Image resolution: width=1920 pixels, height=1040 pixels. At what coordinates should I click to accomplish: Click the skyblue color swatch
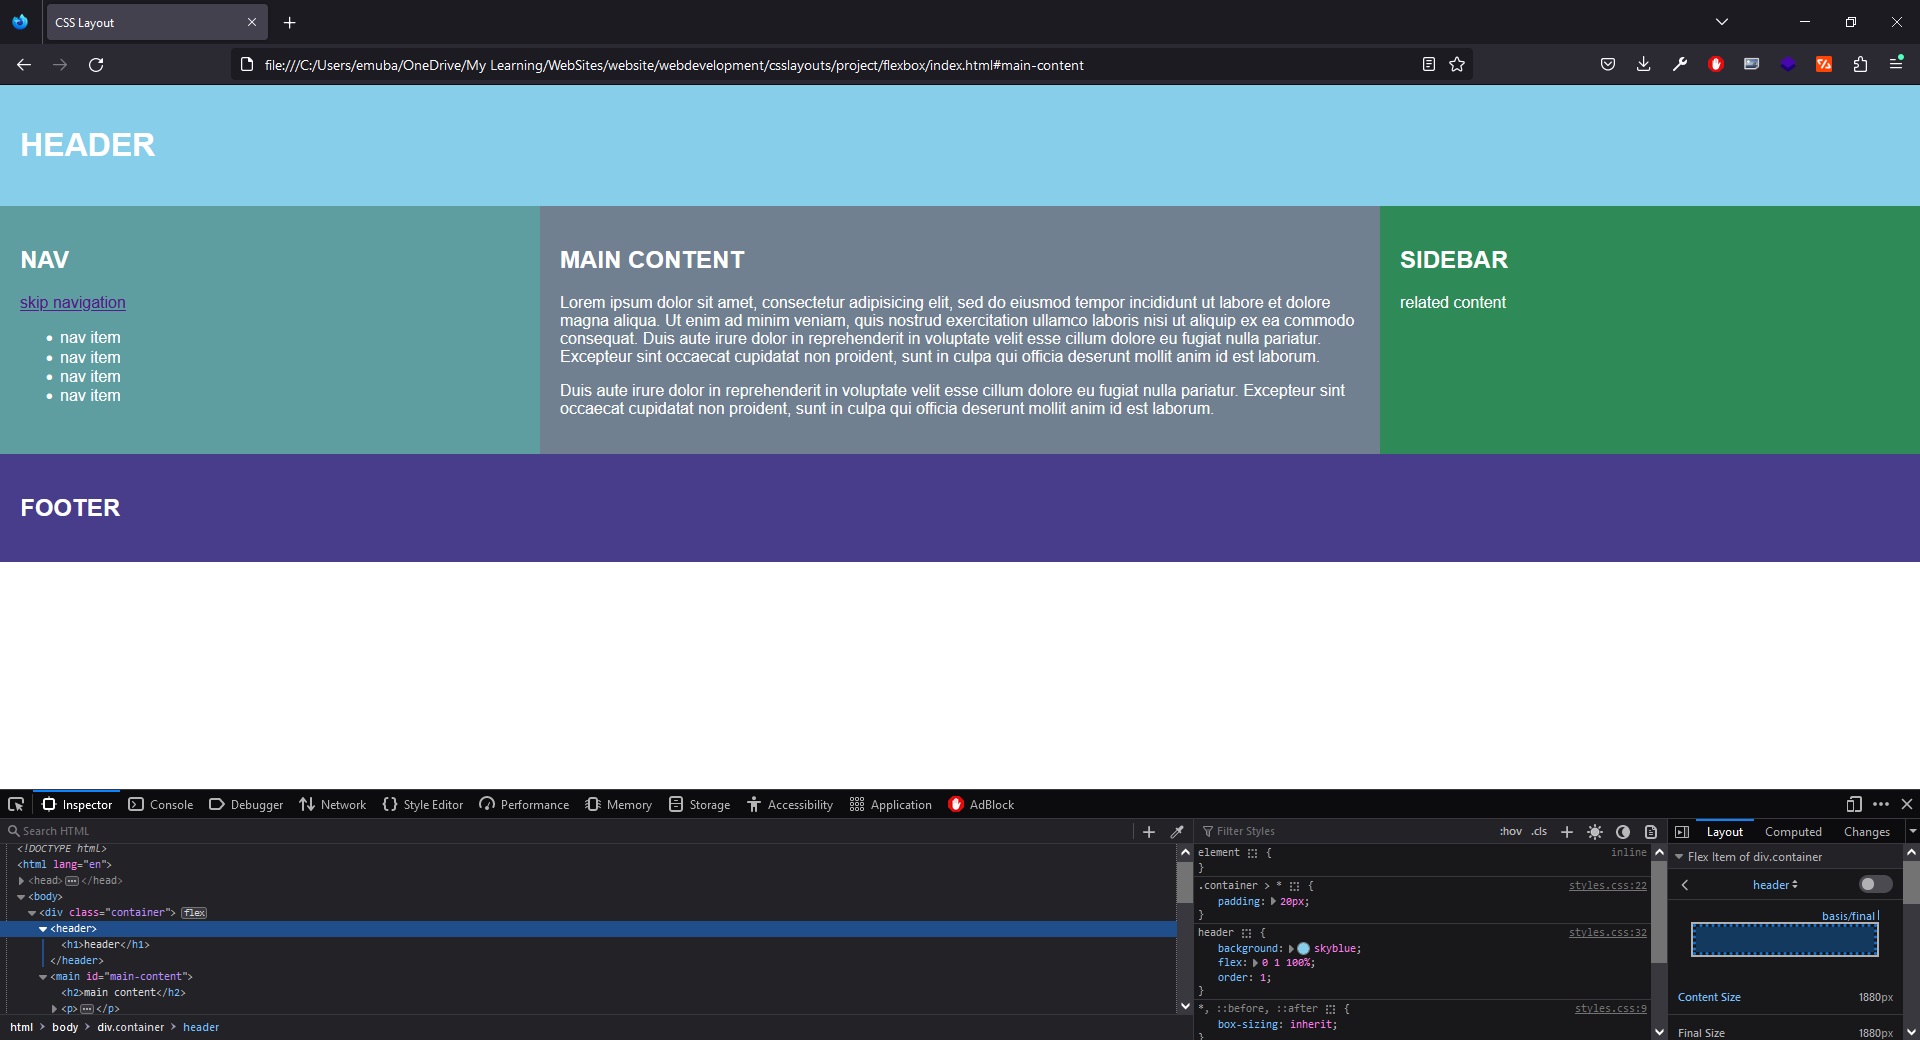click(1303, 949)
